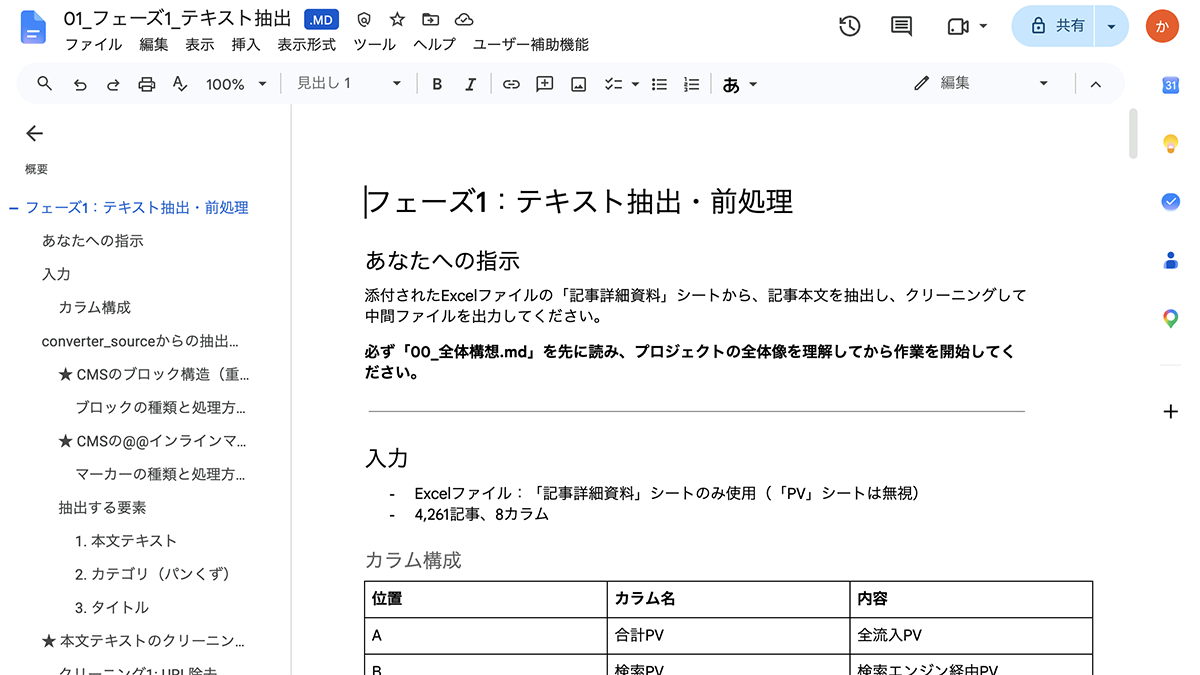Open share options dropdown arrow
1200x675 pixels.
point(1112,26)
